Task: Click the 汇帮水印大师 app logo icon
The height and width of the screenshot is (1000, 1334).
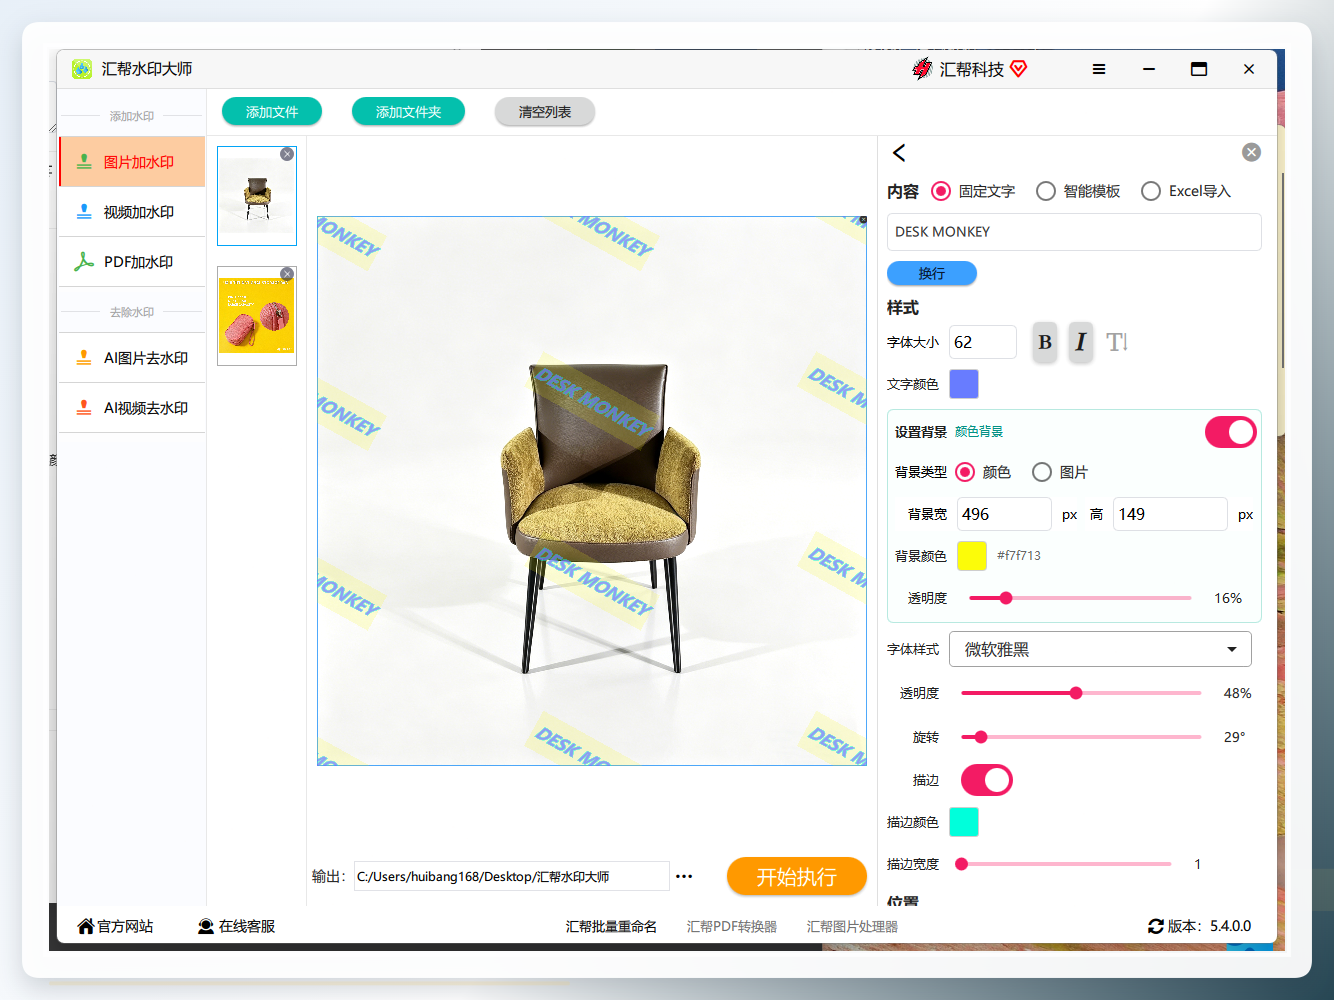Action: pyautogui.click(x=82, y=69)
